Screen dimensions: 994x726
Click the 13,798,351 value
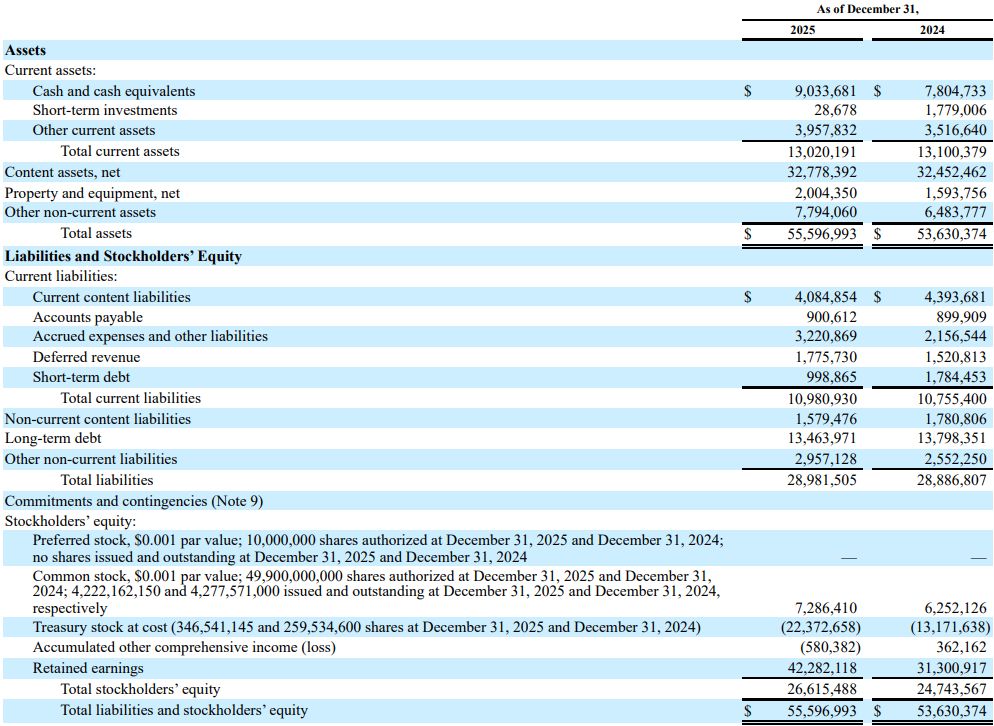click(x=952, y=438)
